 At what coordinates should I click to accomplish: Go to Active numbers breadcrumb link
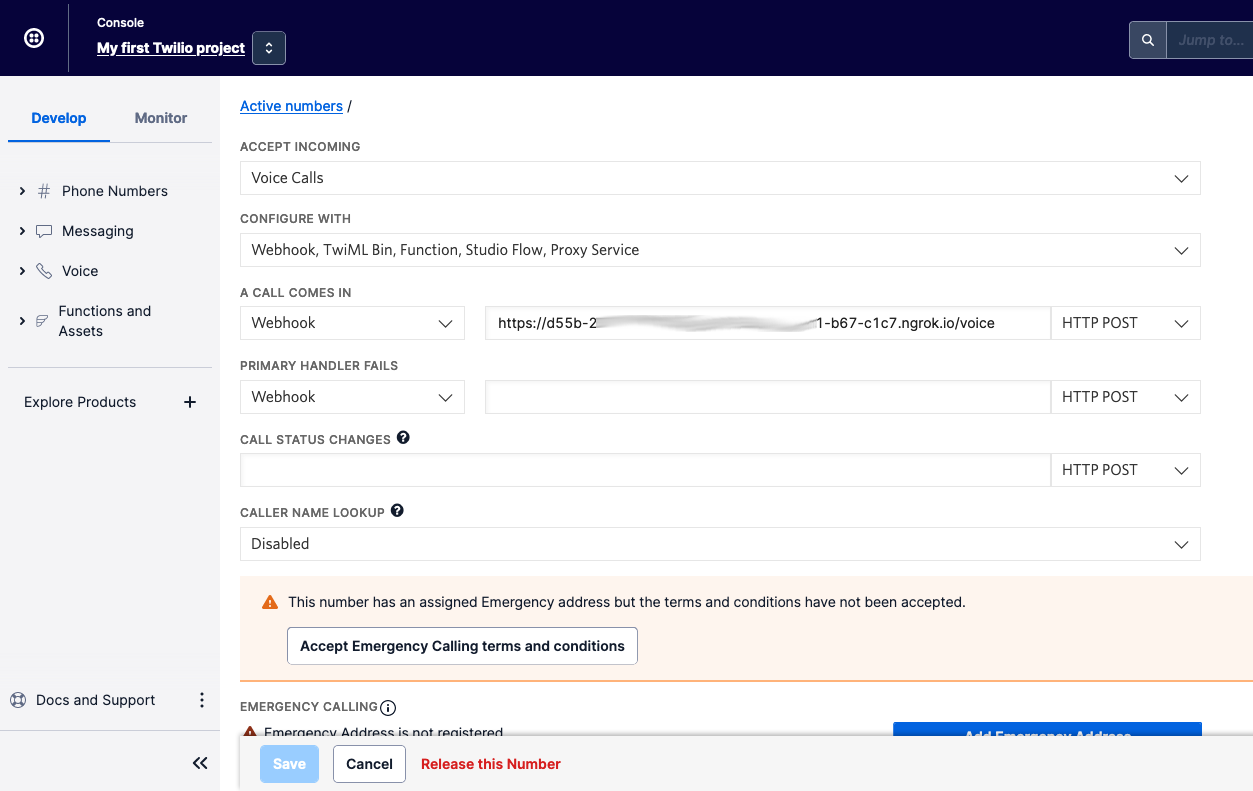(x=291, y=106)
